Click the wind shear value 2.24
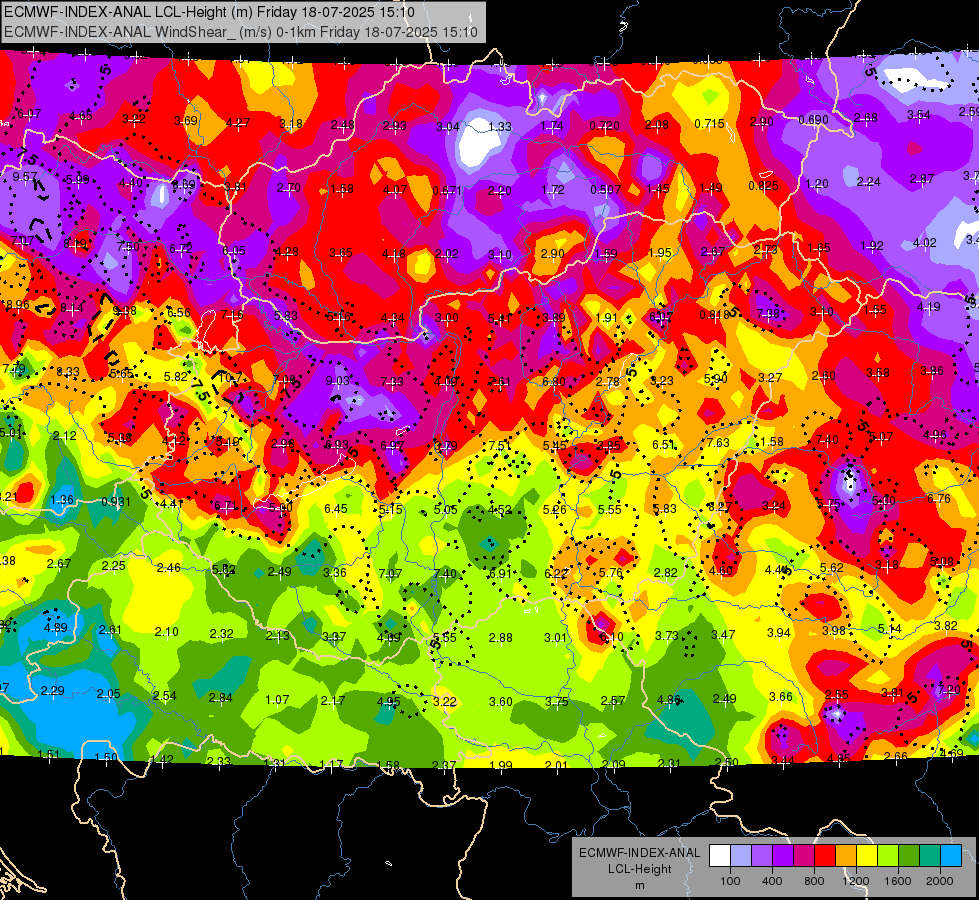Viewport: 979px width, 900px height. click(x=868, y=182)
